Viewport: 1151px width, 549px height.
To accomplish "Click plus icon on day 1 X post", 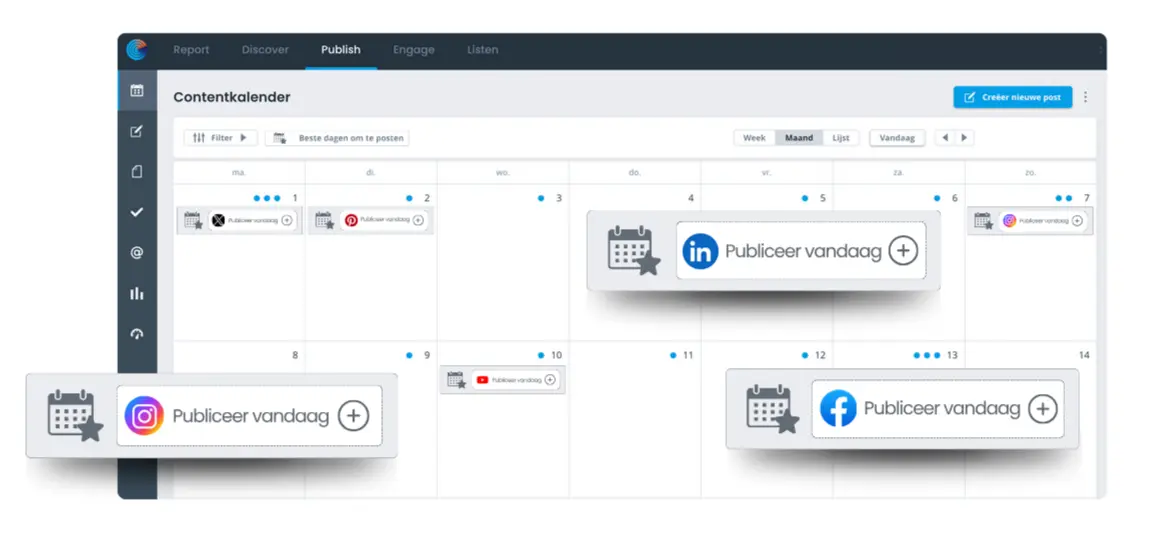I will [287, 220].
